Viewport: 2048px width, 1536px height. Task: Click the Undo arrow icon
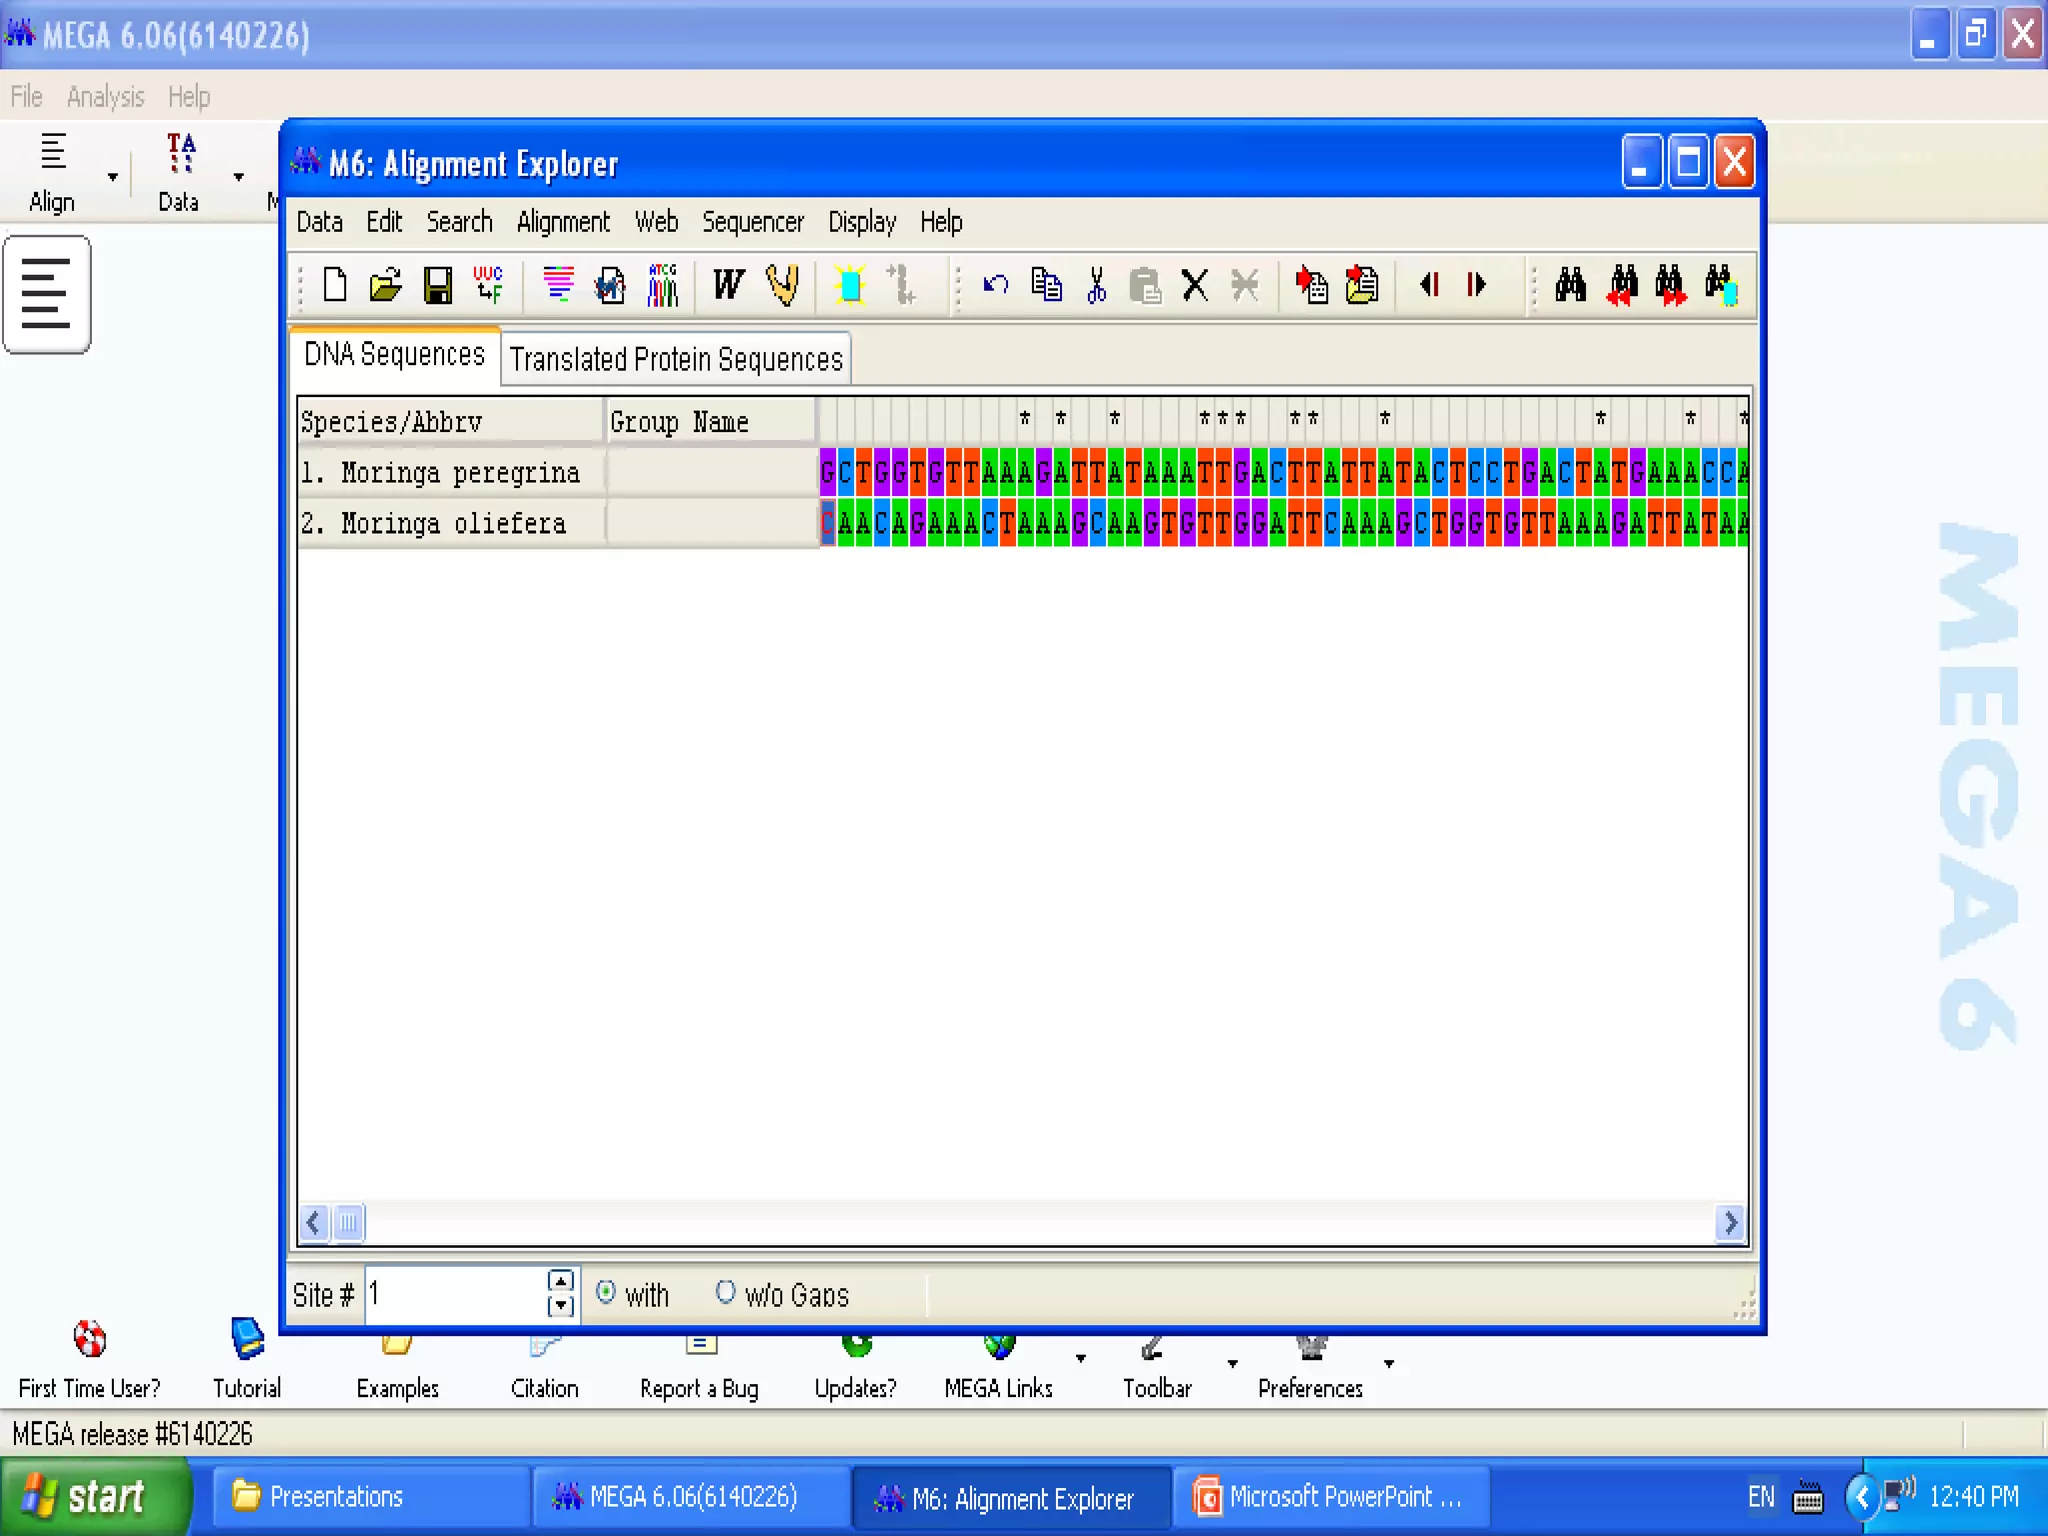(x=995, y=285)
